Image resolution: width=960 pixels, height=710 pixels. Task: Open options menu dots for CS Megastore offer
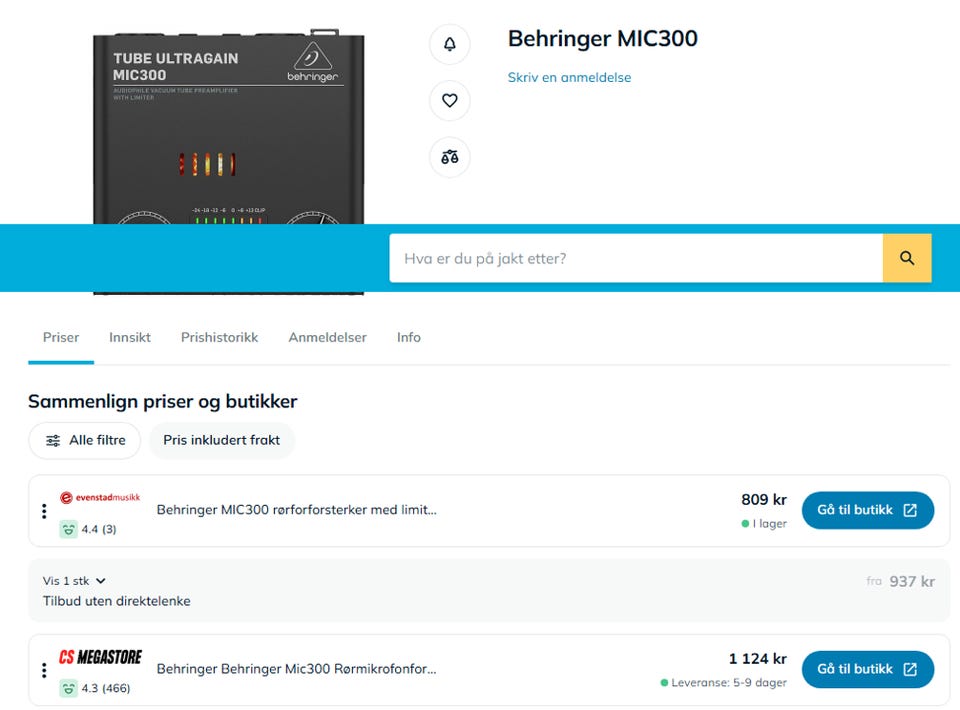click(44, 670)
